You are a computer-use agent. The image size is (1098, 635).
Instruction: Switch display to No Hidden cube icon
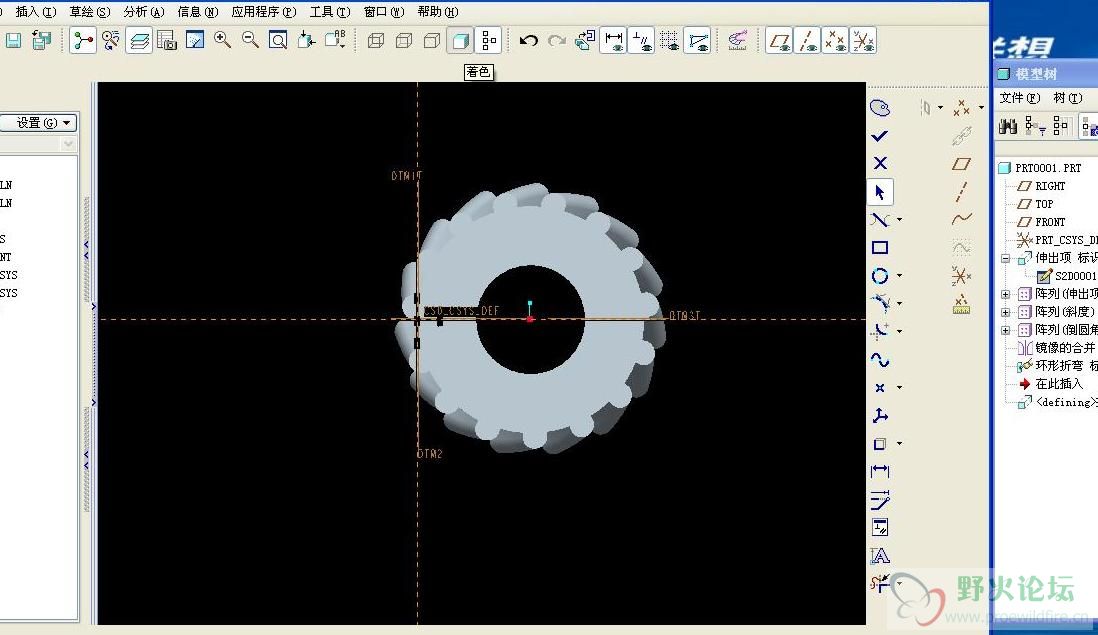pyautogui.click(x=432, y=41)
